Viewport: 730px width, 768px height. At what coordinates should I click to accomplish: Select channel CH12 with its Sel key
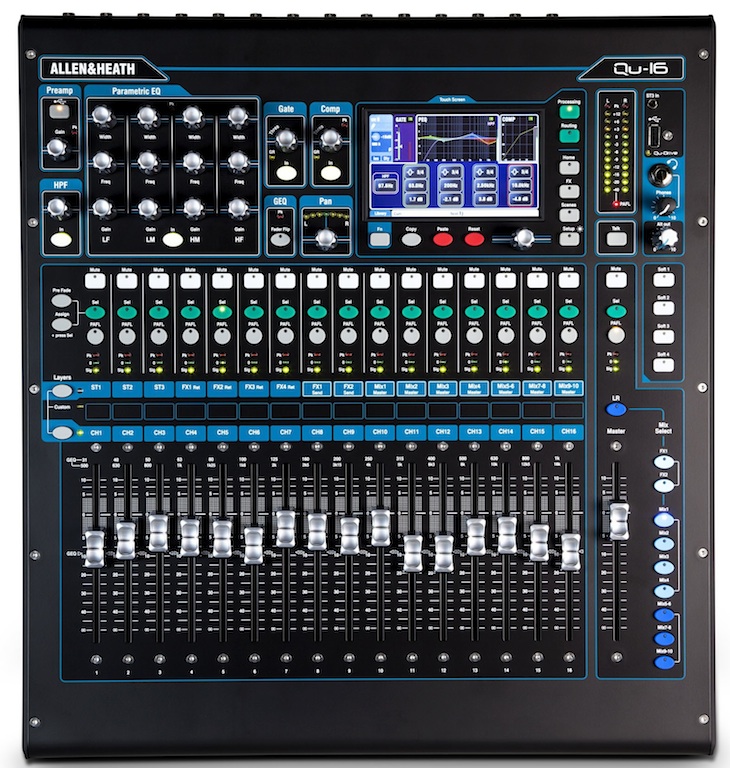(443, 312)
